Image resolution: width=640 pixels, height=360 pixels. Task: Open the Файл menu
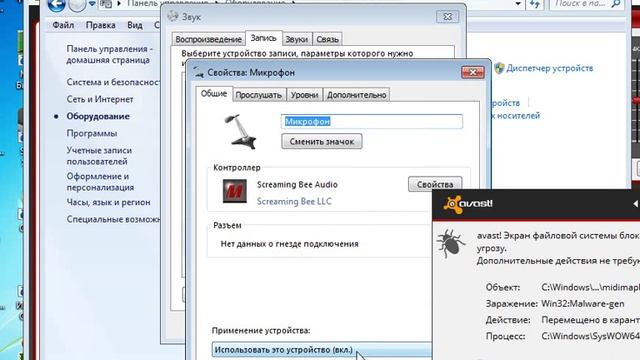coord(63,25)
